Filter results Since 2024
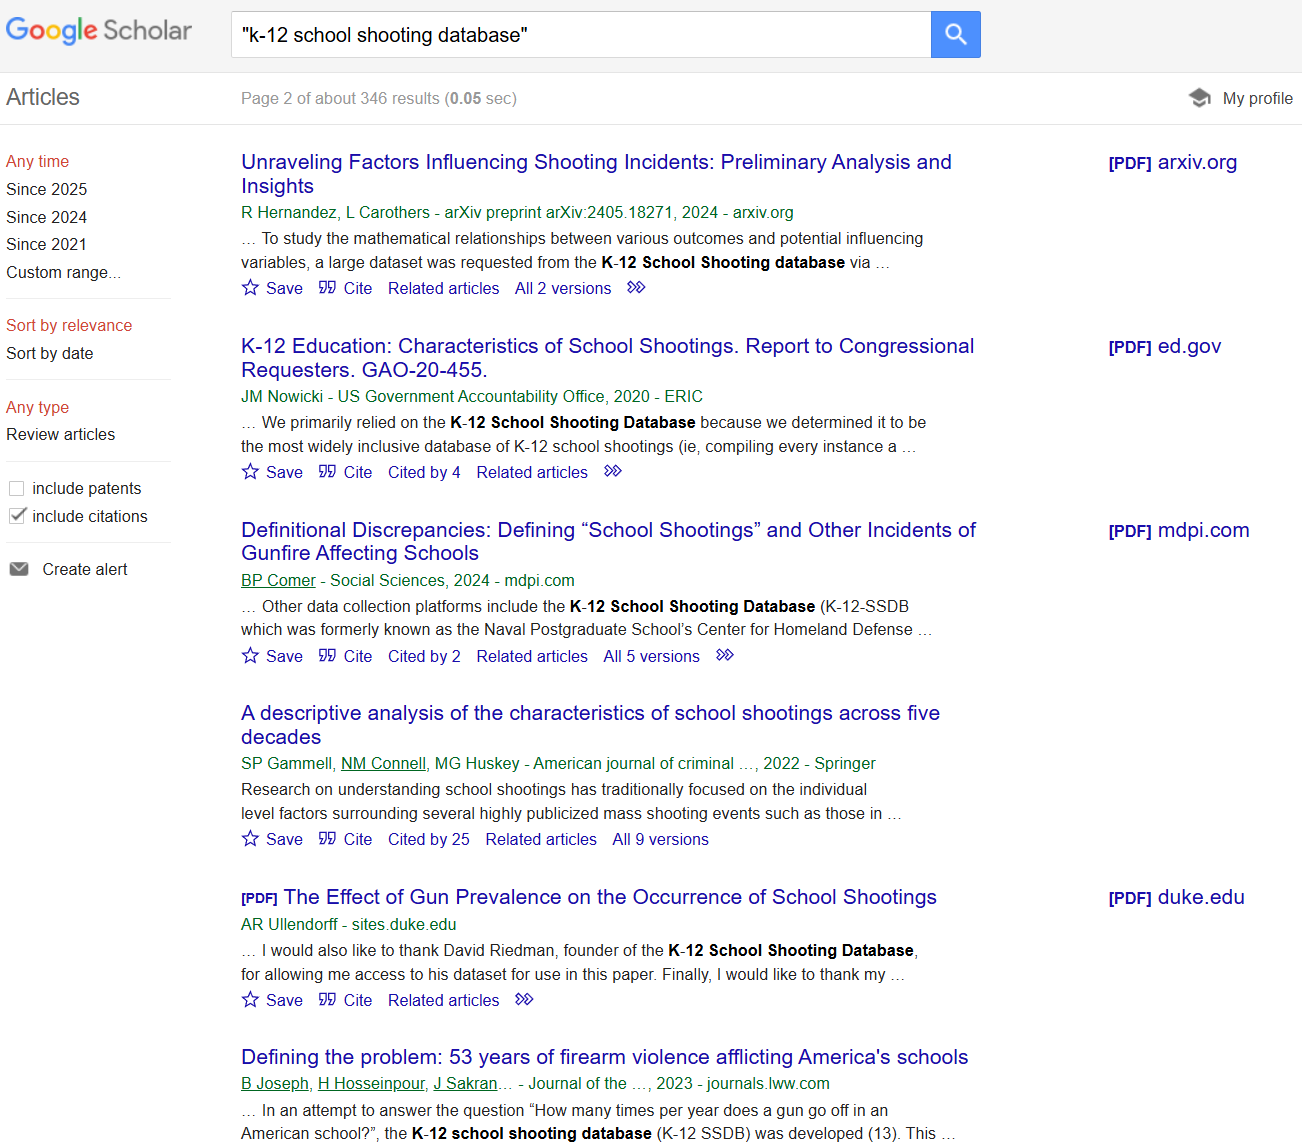The width and height of the screenshot is (1302, 1148). pyautogui.click(x=47, y=217)
